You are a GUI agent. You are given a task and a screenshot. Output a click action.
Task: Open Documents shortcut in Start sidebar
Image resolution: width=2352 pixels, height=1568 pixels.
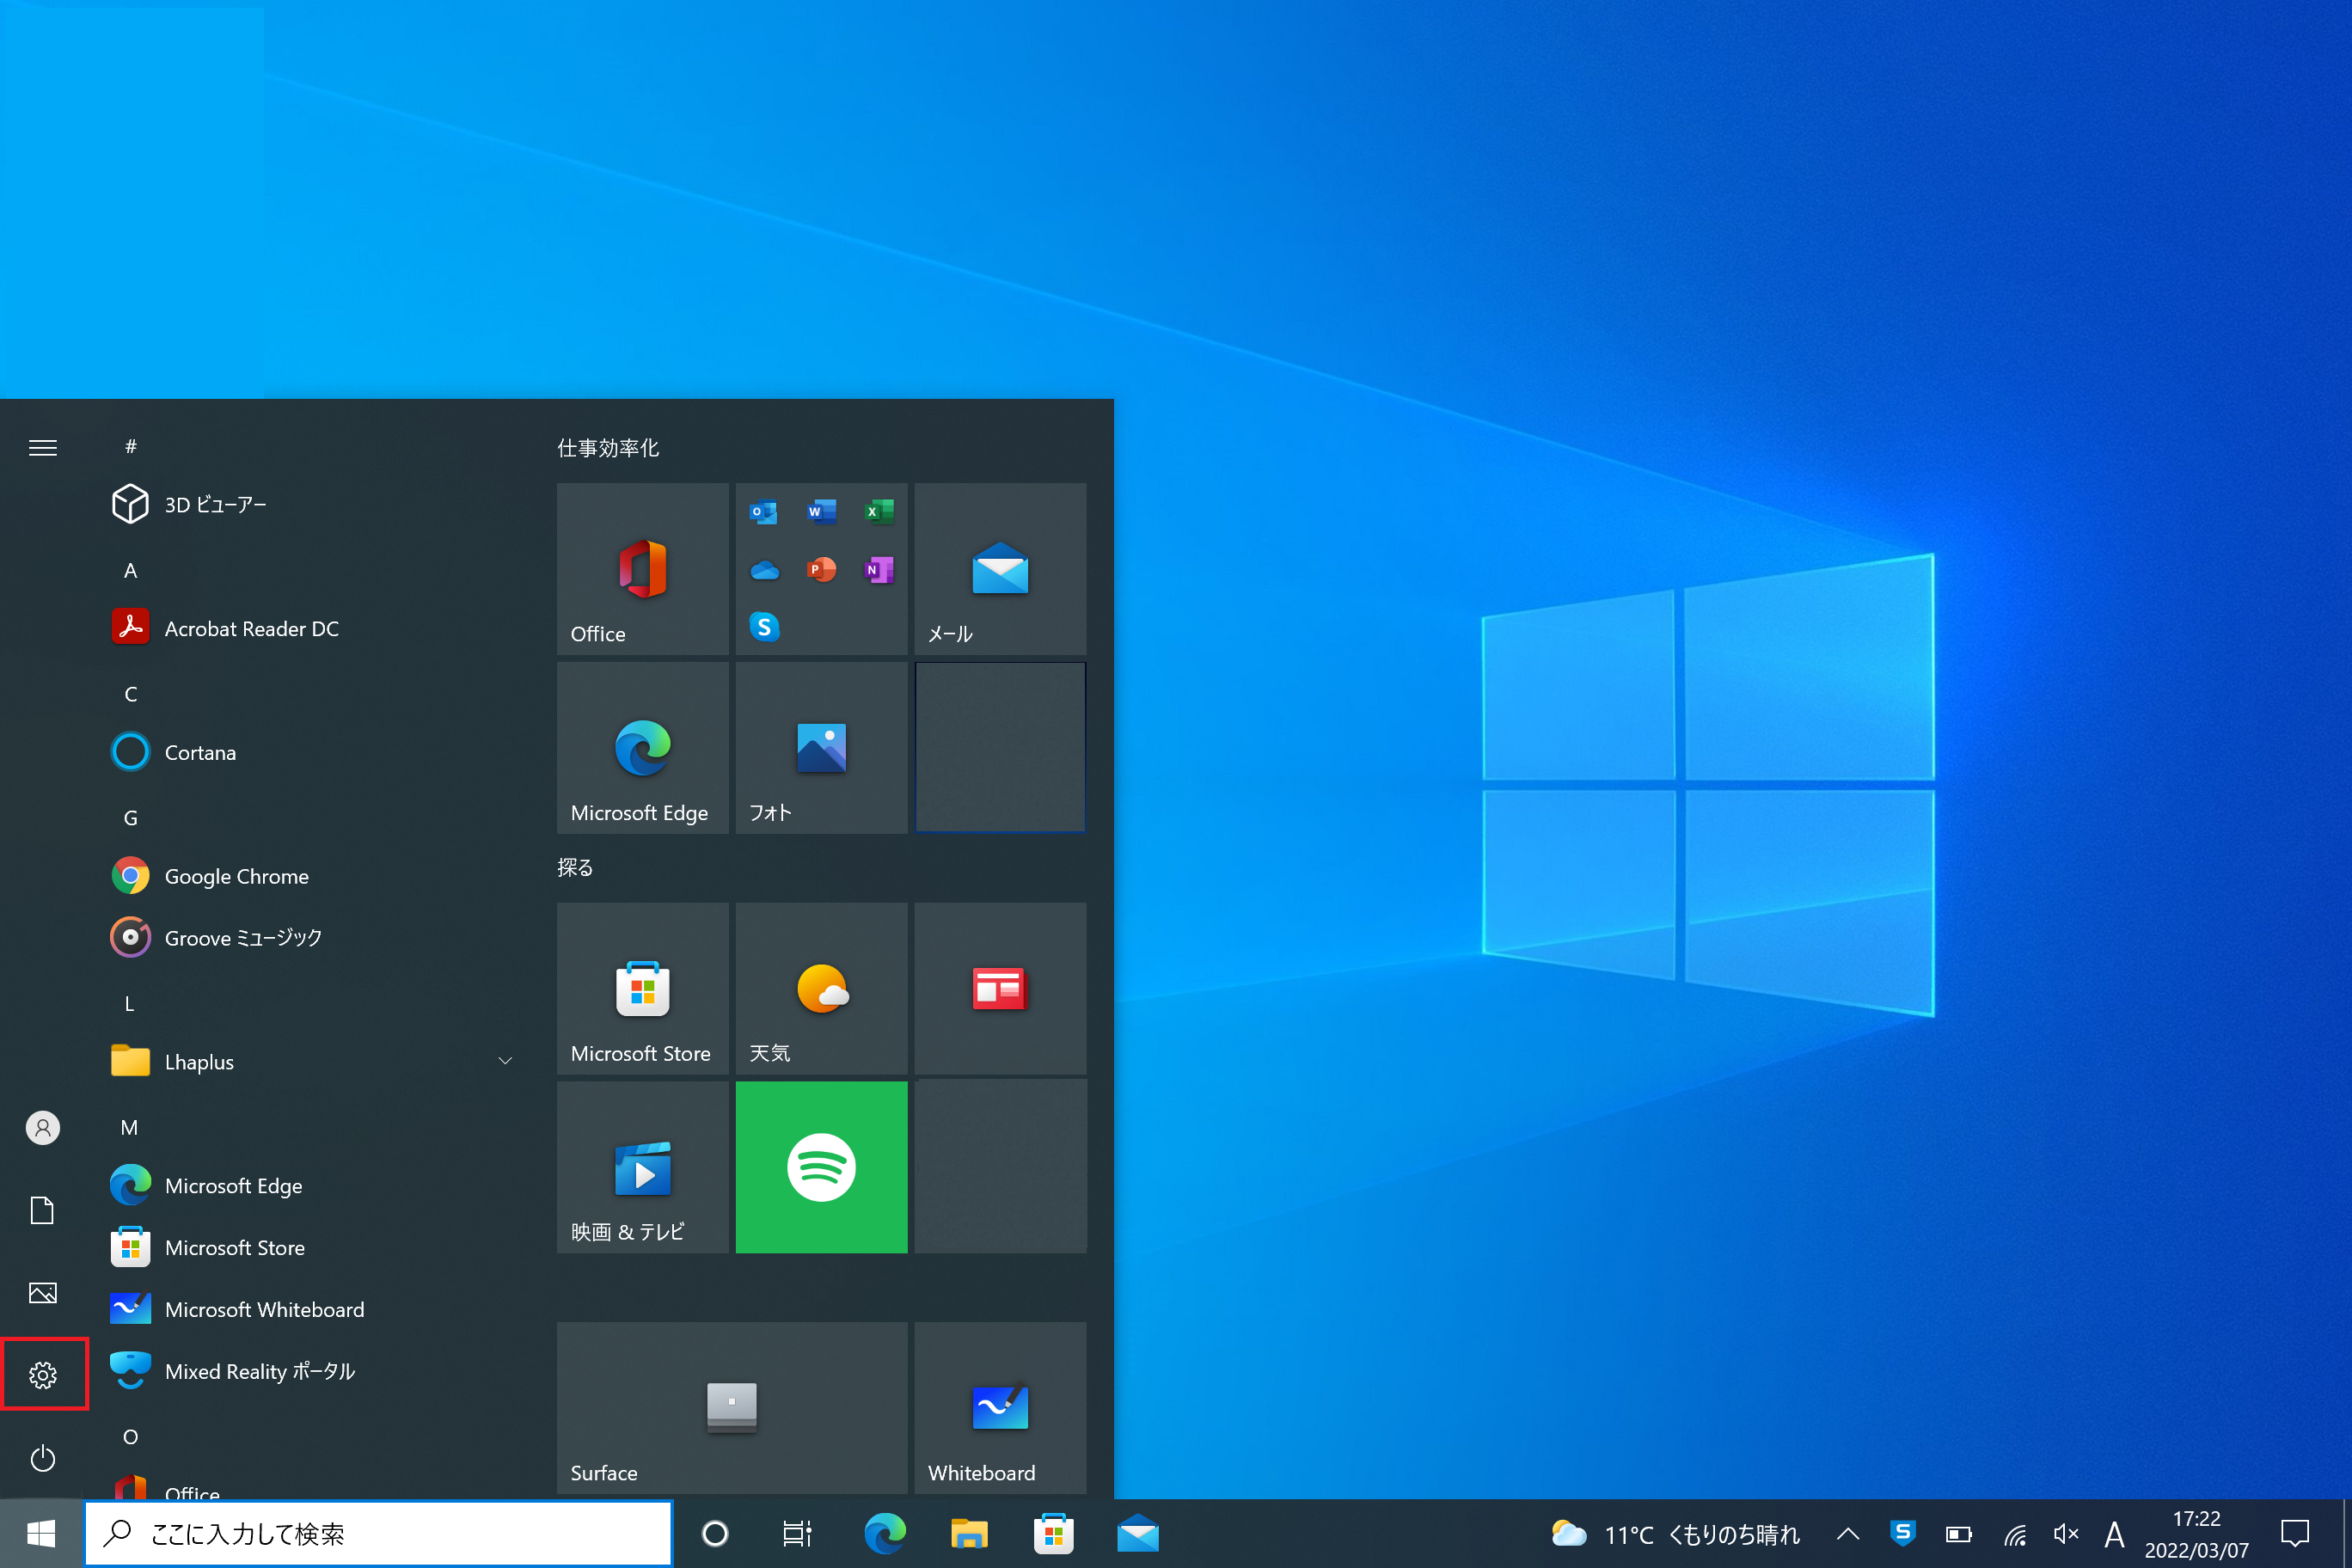click(x=43, y=1210)
